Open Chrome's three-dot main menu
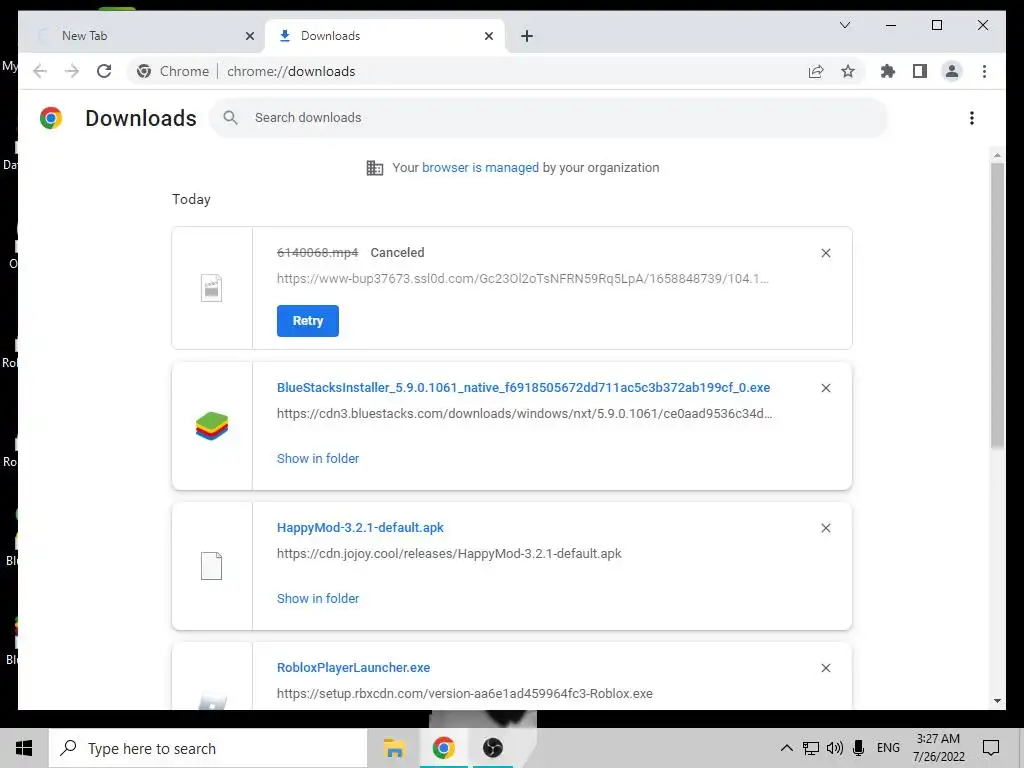Viewport: 1024px width, 768px height. 984,71
